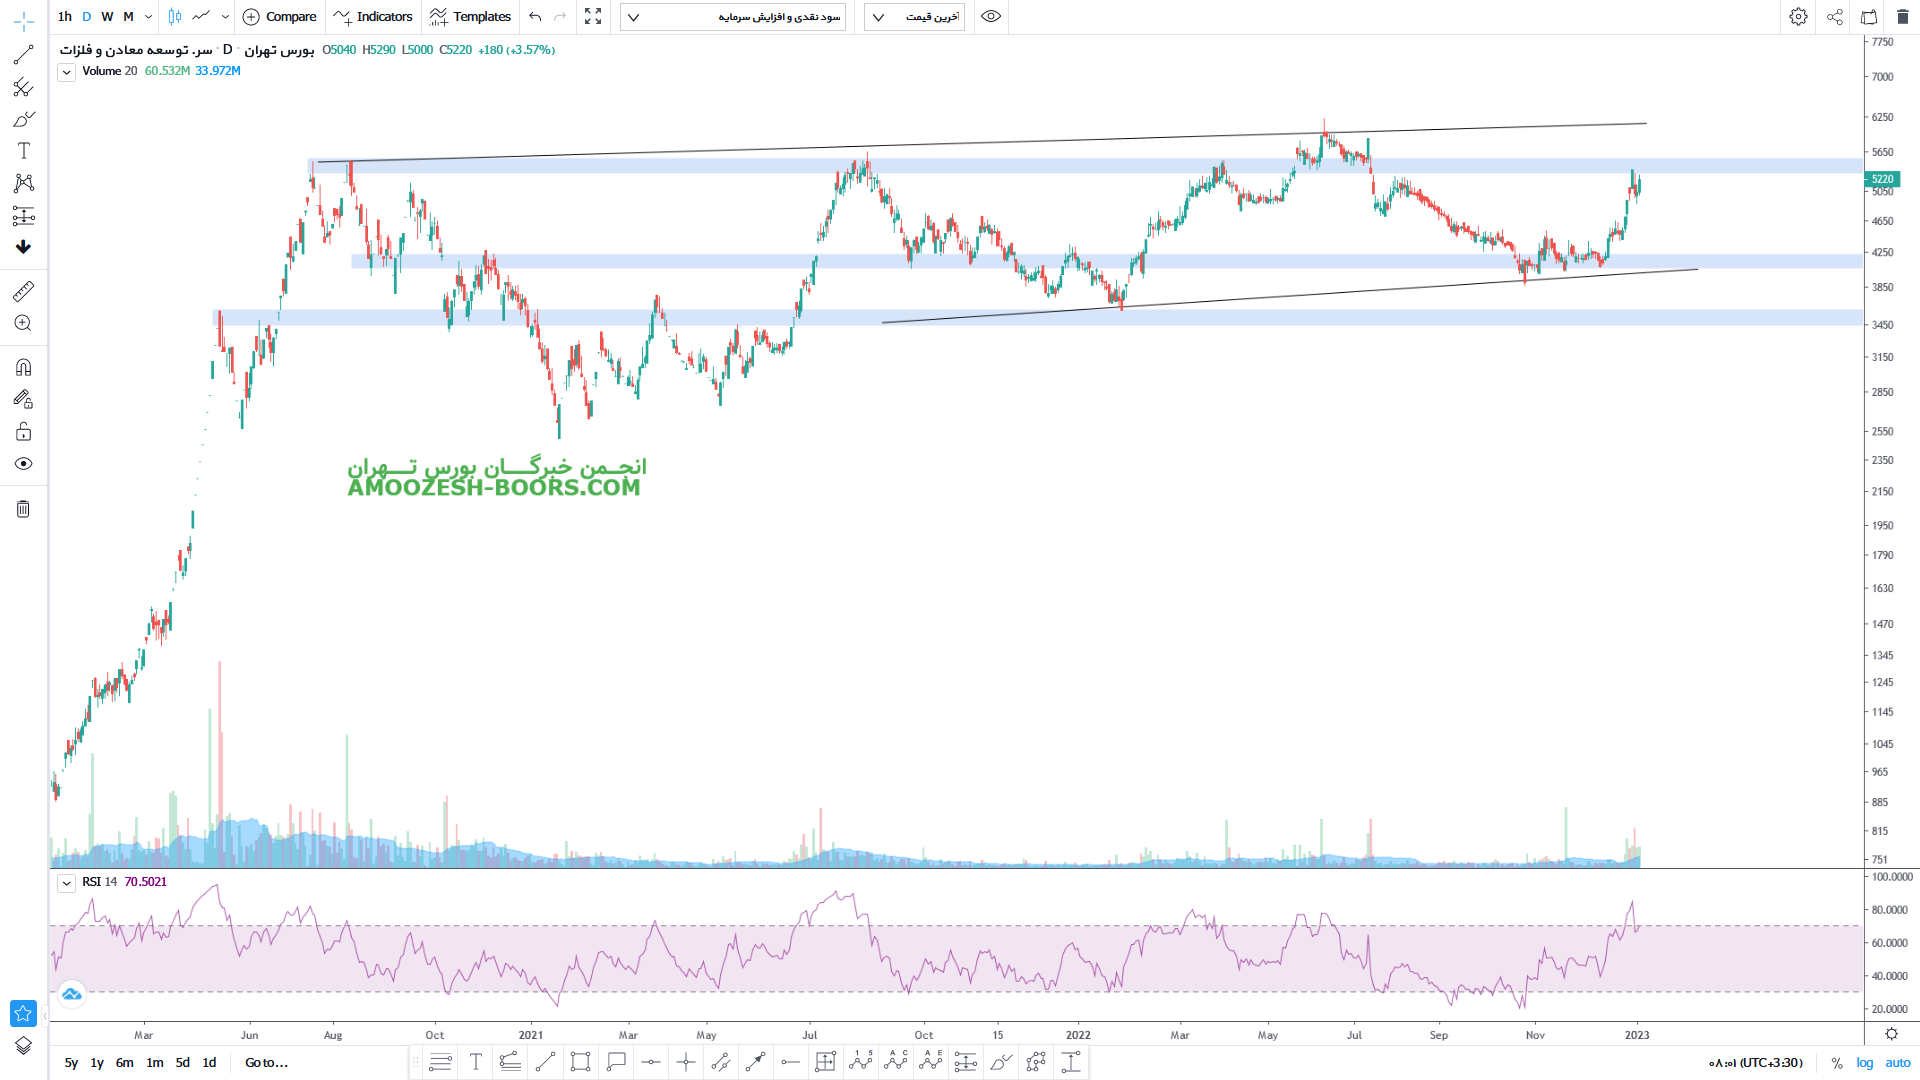
Task: Toggle the eye visibility icon in top bar
Action: pos(990,17)
